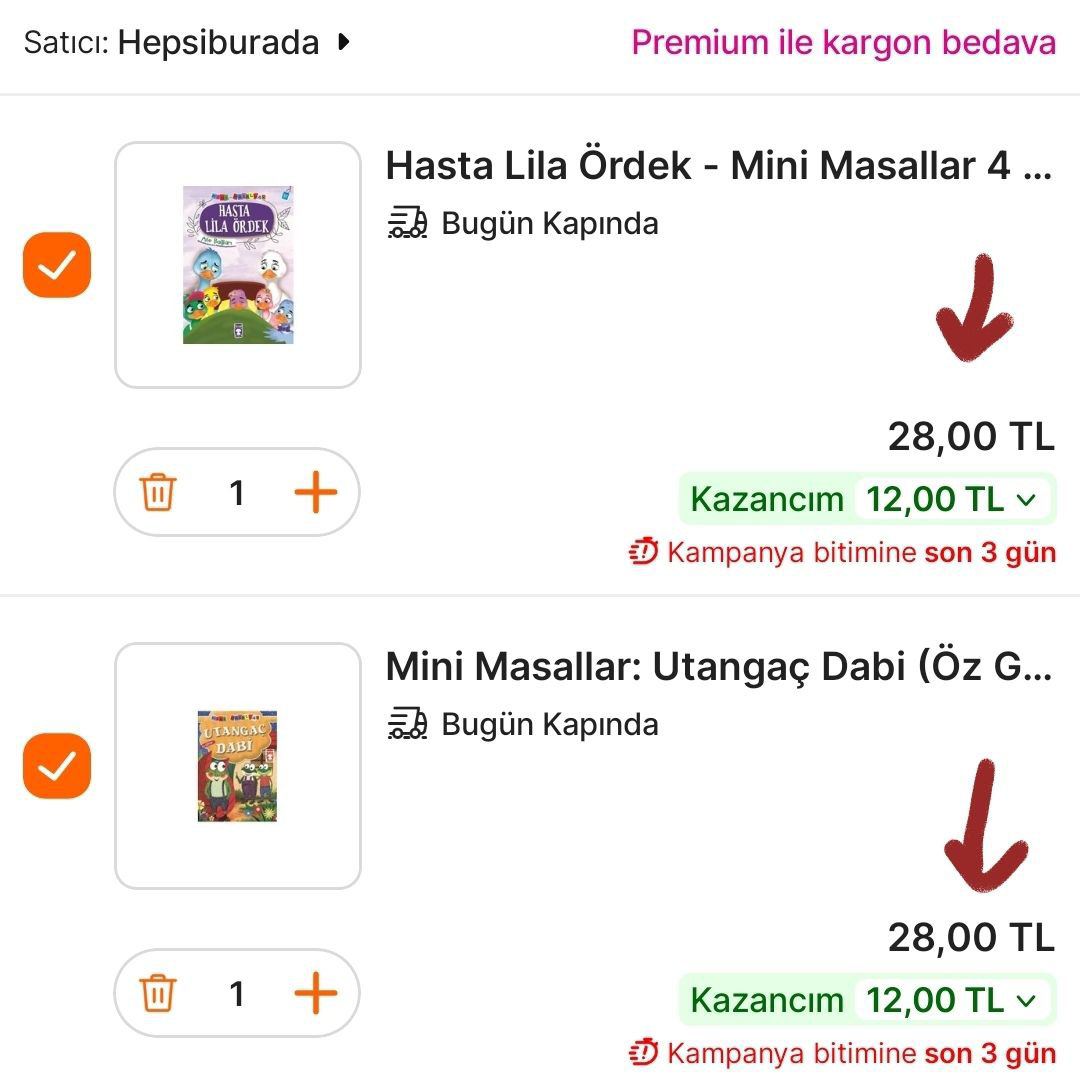
Task: Expand Kazancım savings for Utangaç Dabi
Action: click(x=1024, y=1000)
